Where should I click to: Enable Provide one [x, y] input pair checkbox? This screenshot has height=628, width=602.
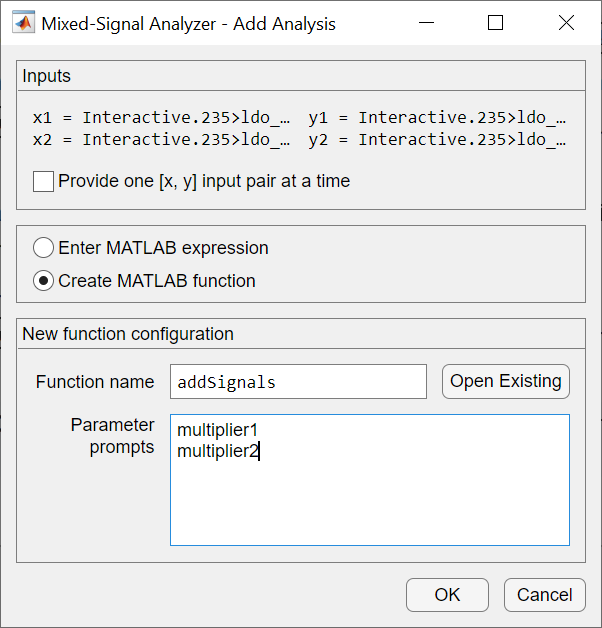coord(43,182)
